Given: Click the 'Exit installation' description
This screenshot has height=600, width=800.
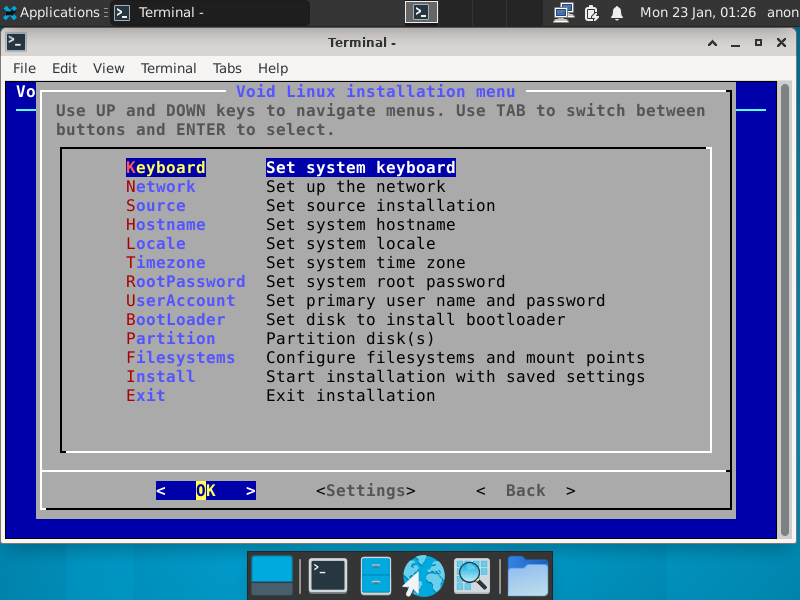Looking at the screenshot, I should [x=351, y=395].
